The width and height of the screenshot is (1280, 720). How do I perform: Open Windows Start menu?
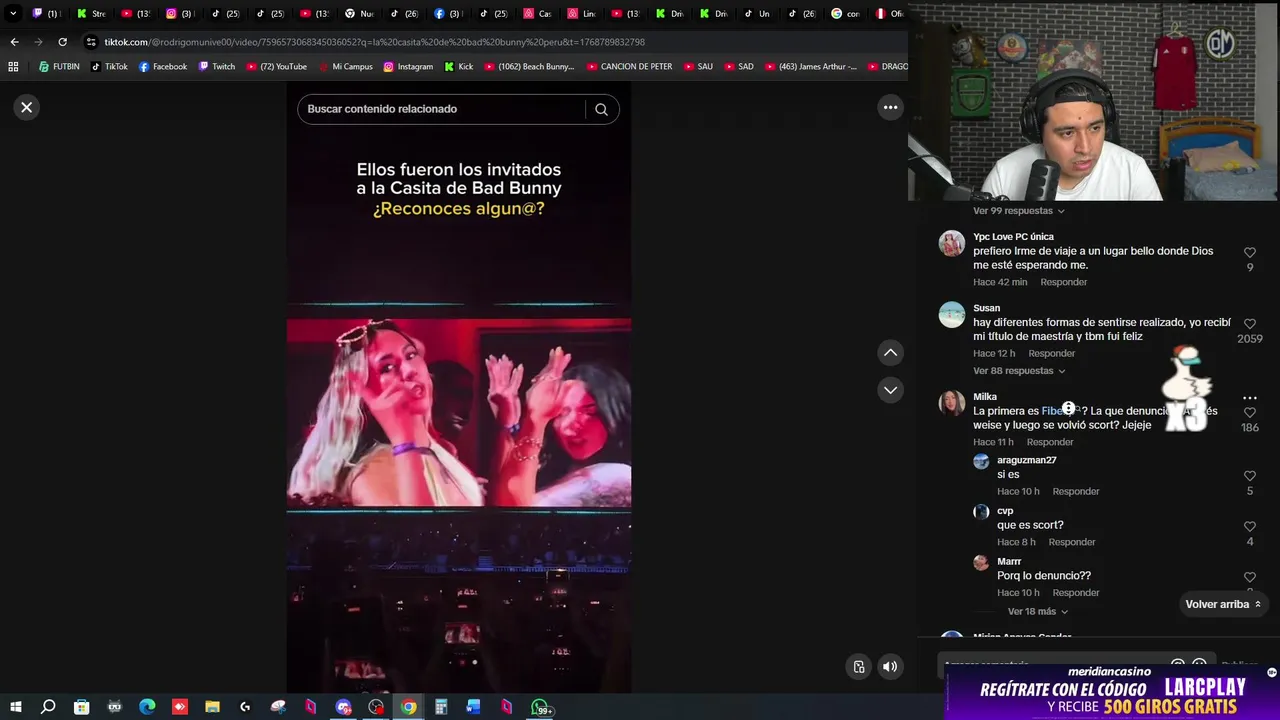(x=16, y=707)
